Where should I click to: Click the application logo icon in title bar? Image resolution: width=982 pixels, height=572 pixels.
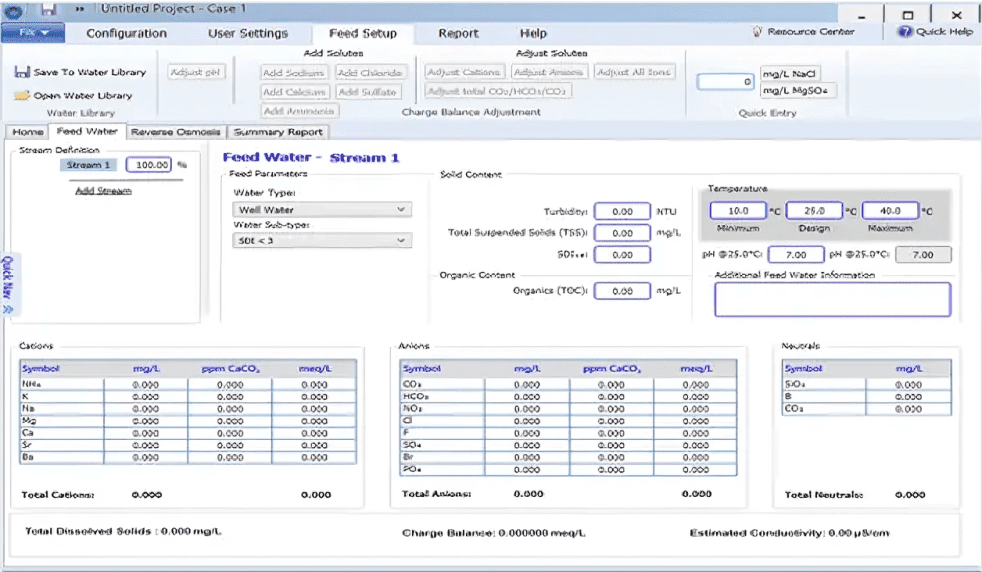click(x=12, y=10)
